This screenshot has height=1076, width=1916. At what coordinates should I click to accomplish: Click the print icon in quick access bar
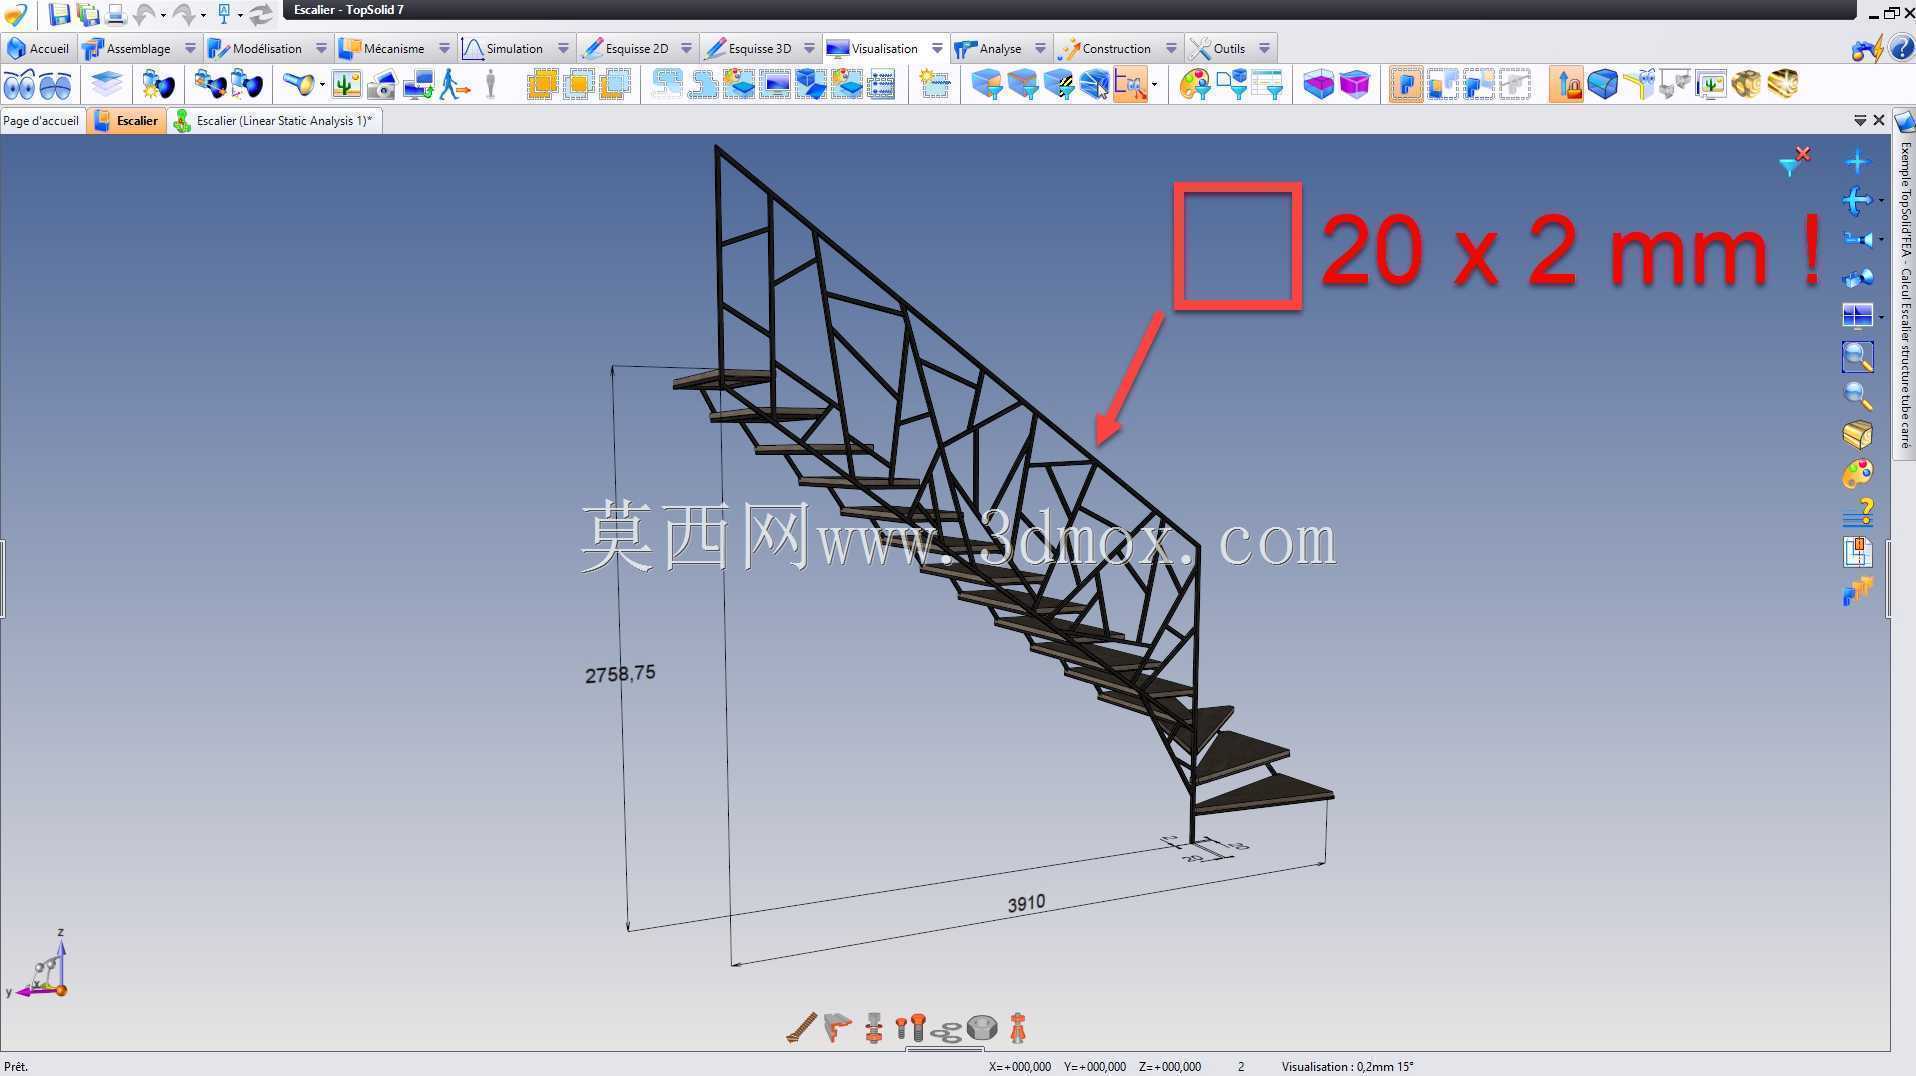pyautogui.click(x=116, y=14)
